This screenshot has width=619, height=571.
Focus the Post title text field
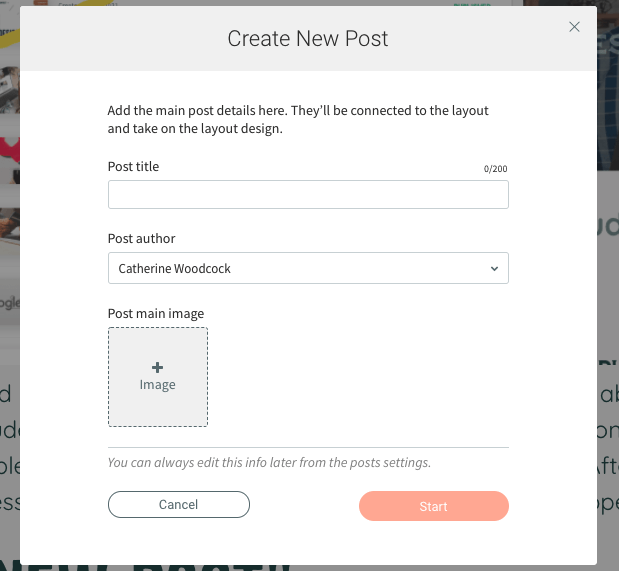tap(308, 195)
